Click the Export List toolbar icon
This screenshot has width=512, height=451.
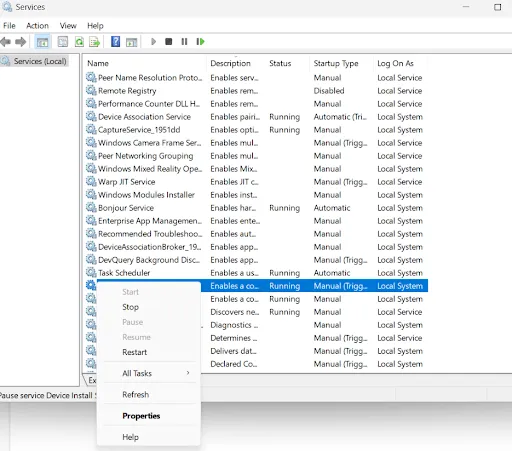tap(95, 42)
